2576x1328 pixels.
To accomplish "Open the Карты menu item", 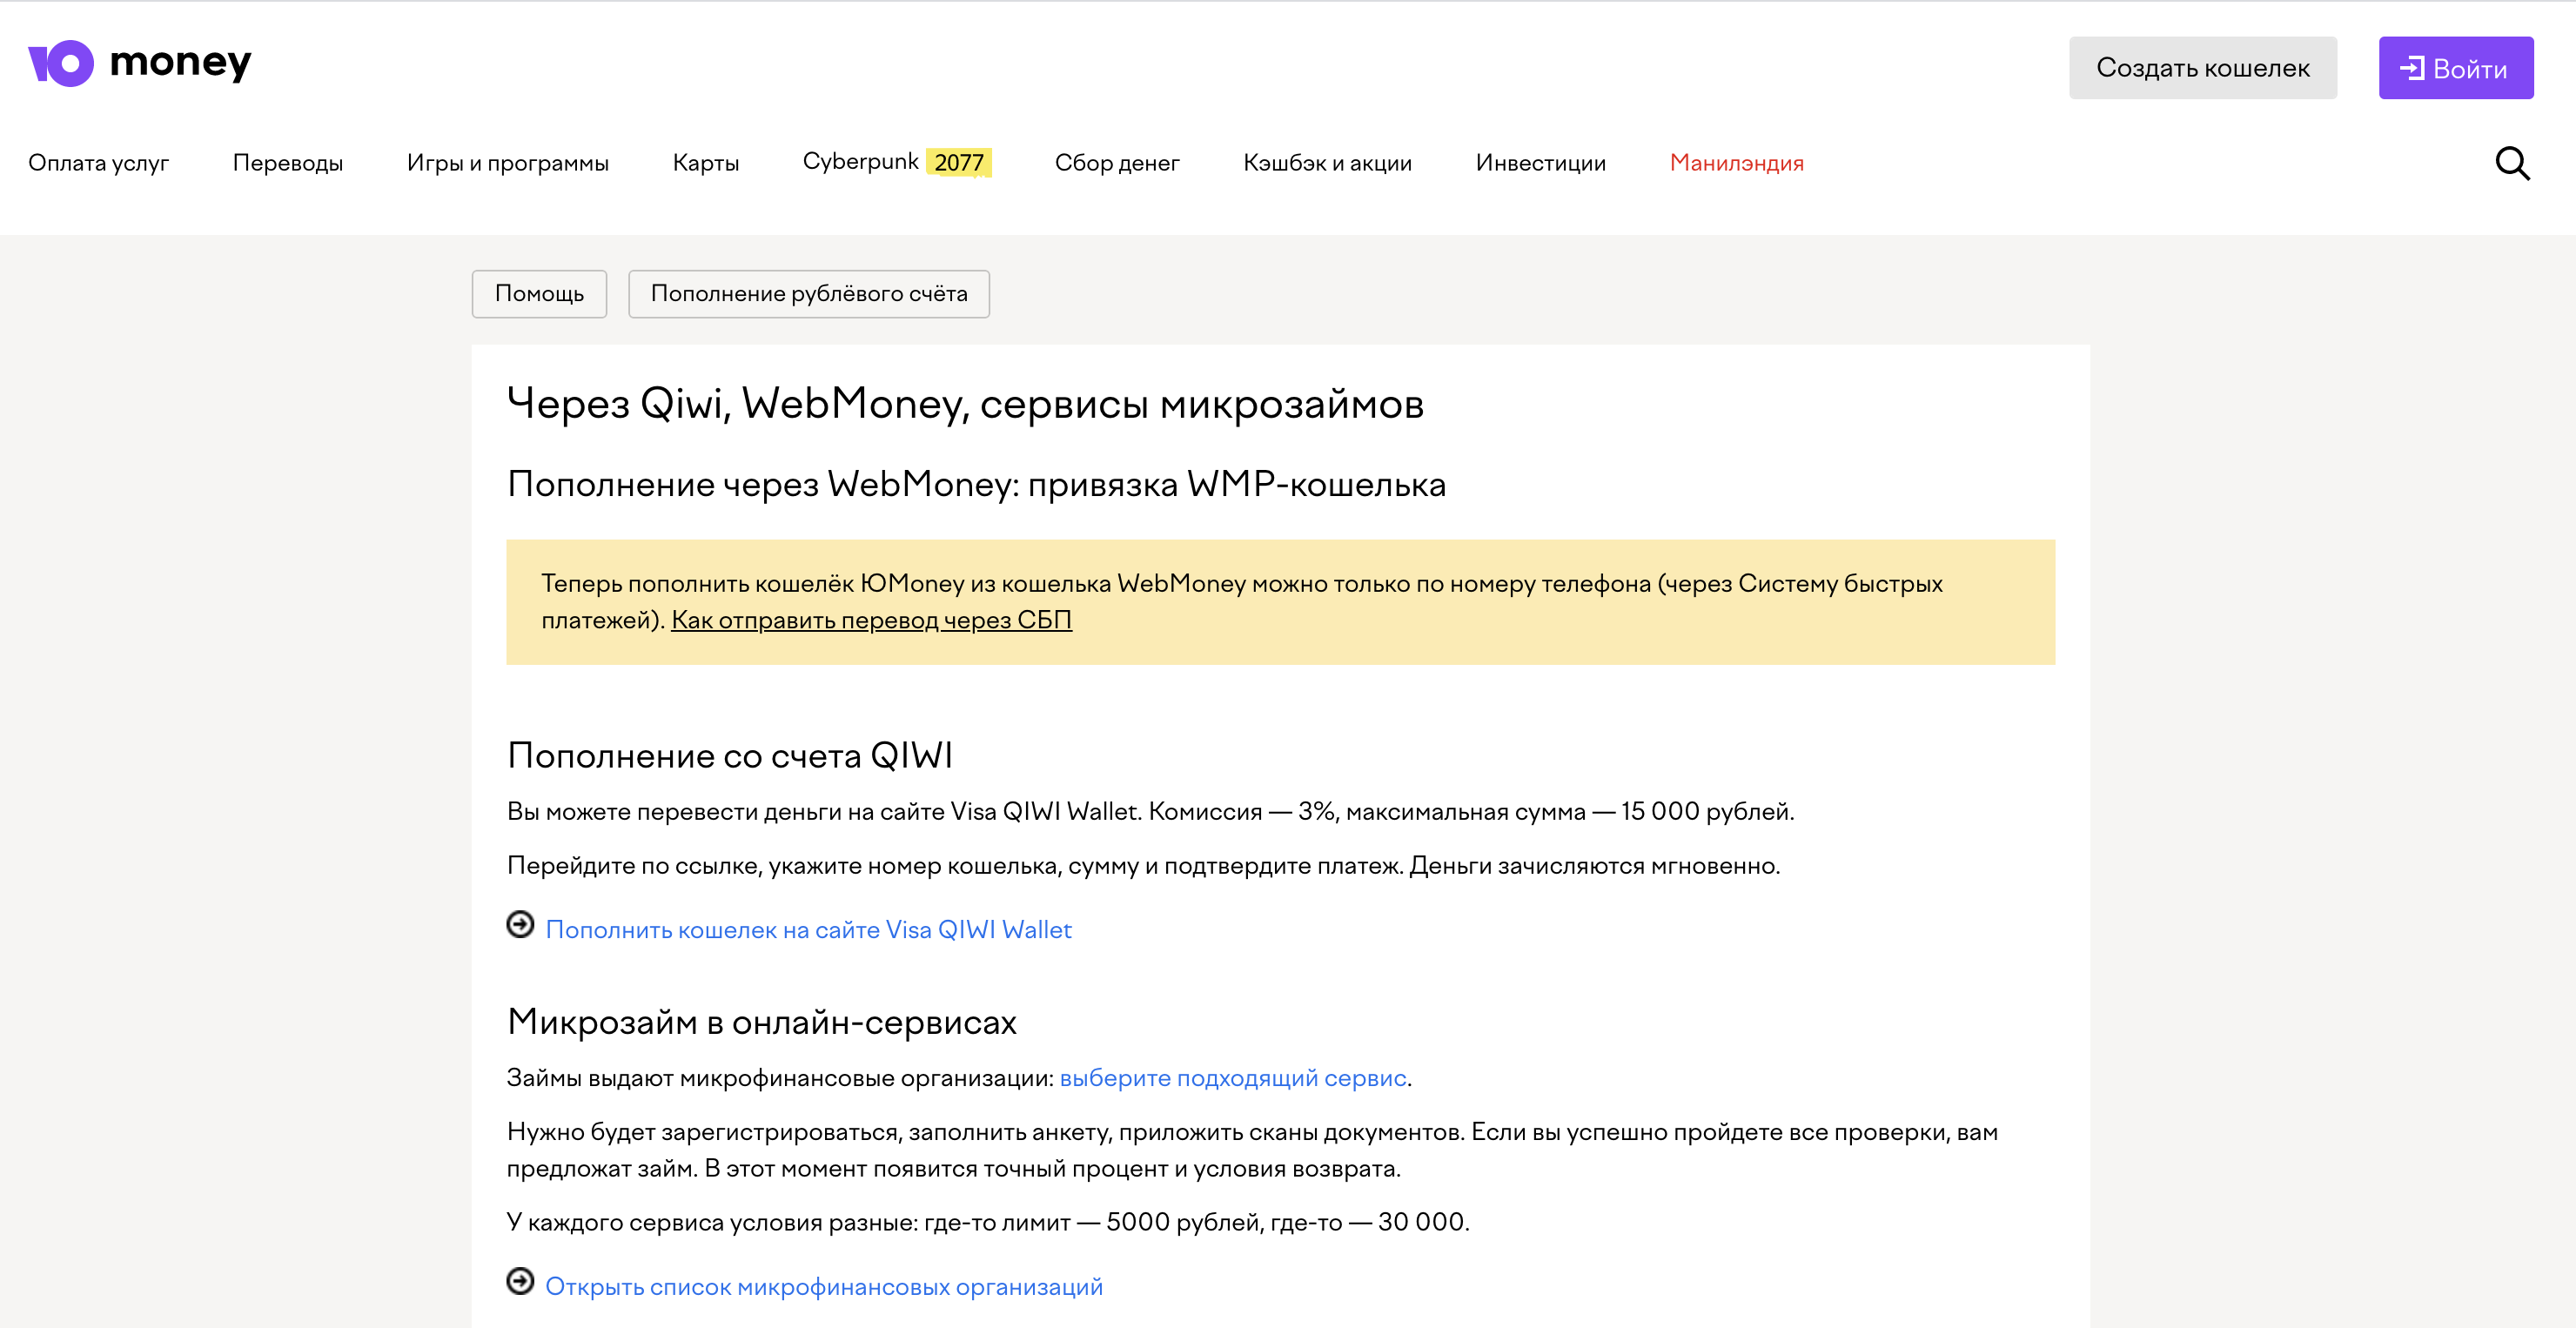I will (x=706, y=162).
